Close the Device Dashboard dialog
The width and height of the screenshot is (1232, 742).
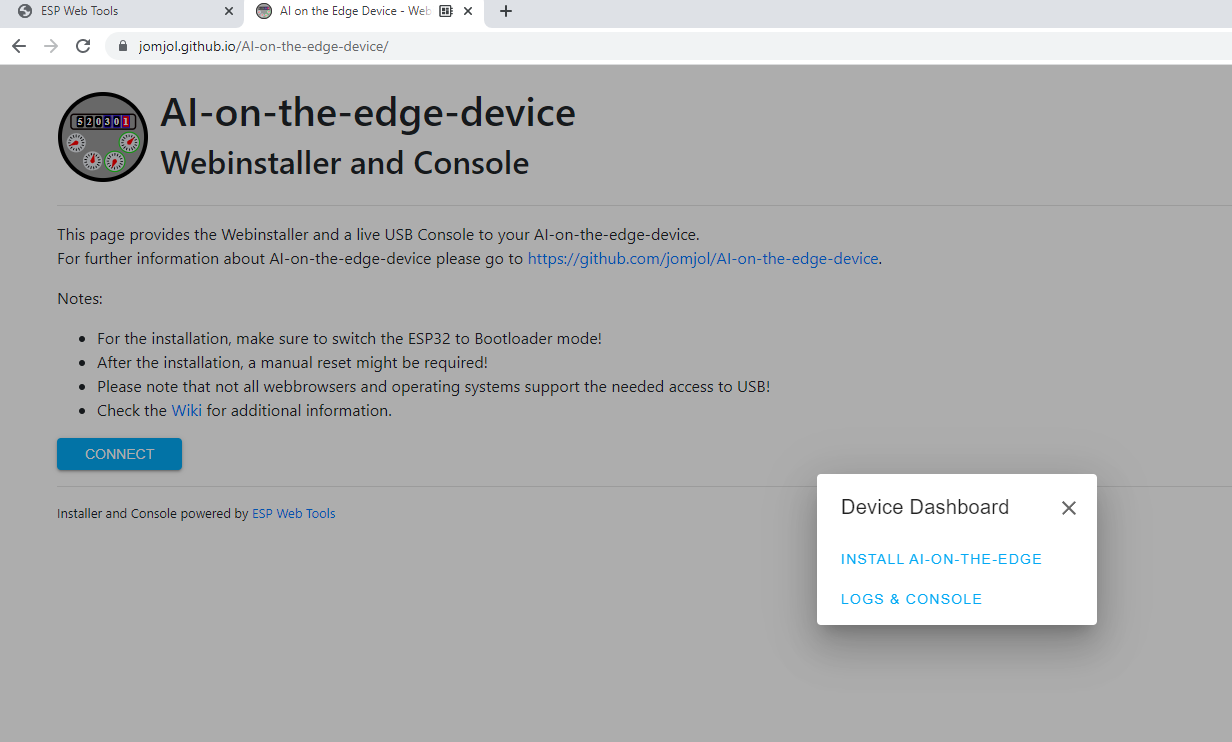[x=1068, y=508]
